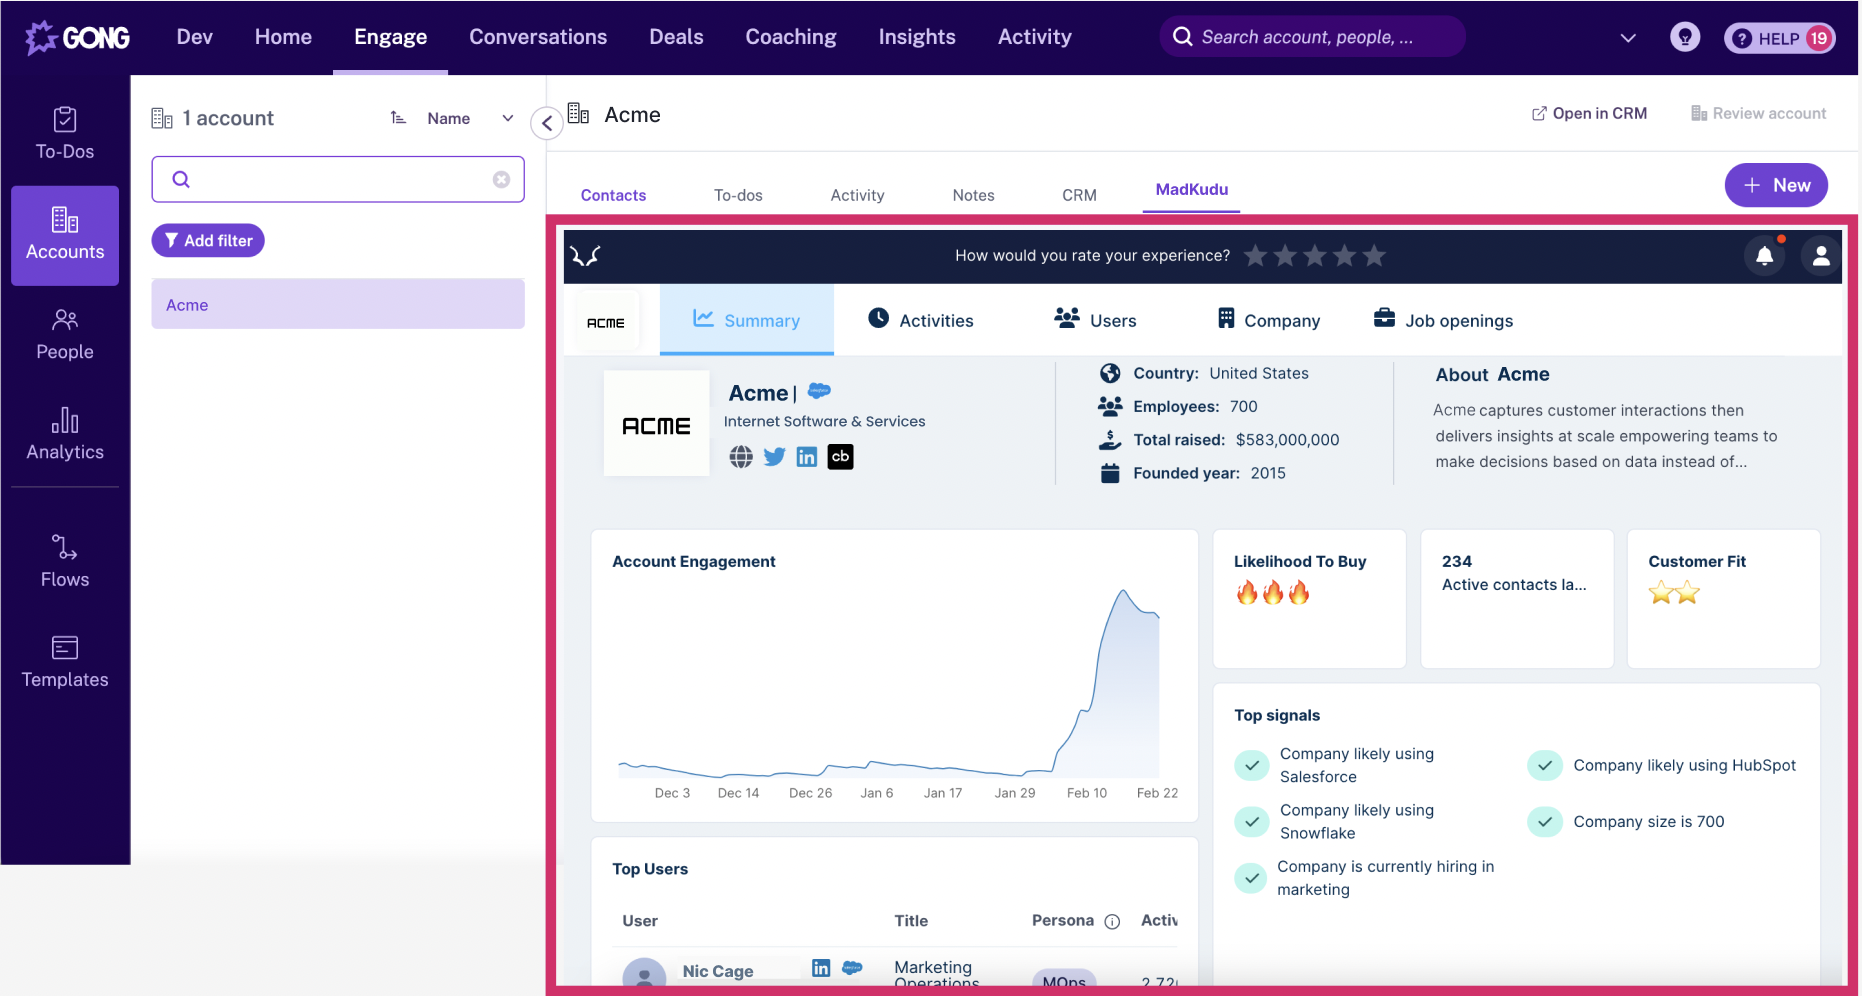Open the MadKudu Users tab
Screen dimensions: 1862x996
(1095, 320)
